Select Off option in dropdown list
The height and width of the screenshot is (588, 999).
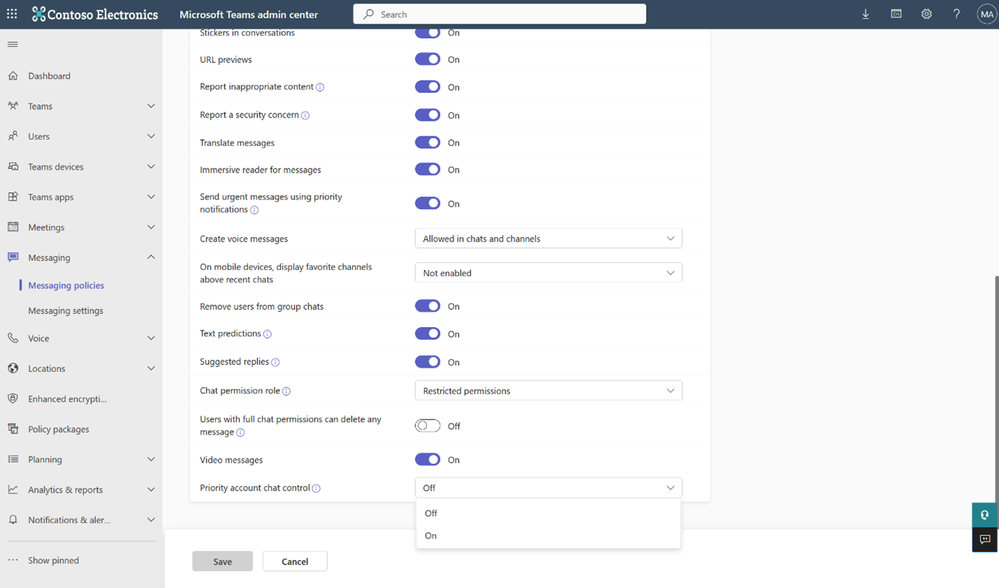tap(548, 513)
